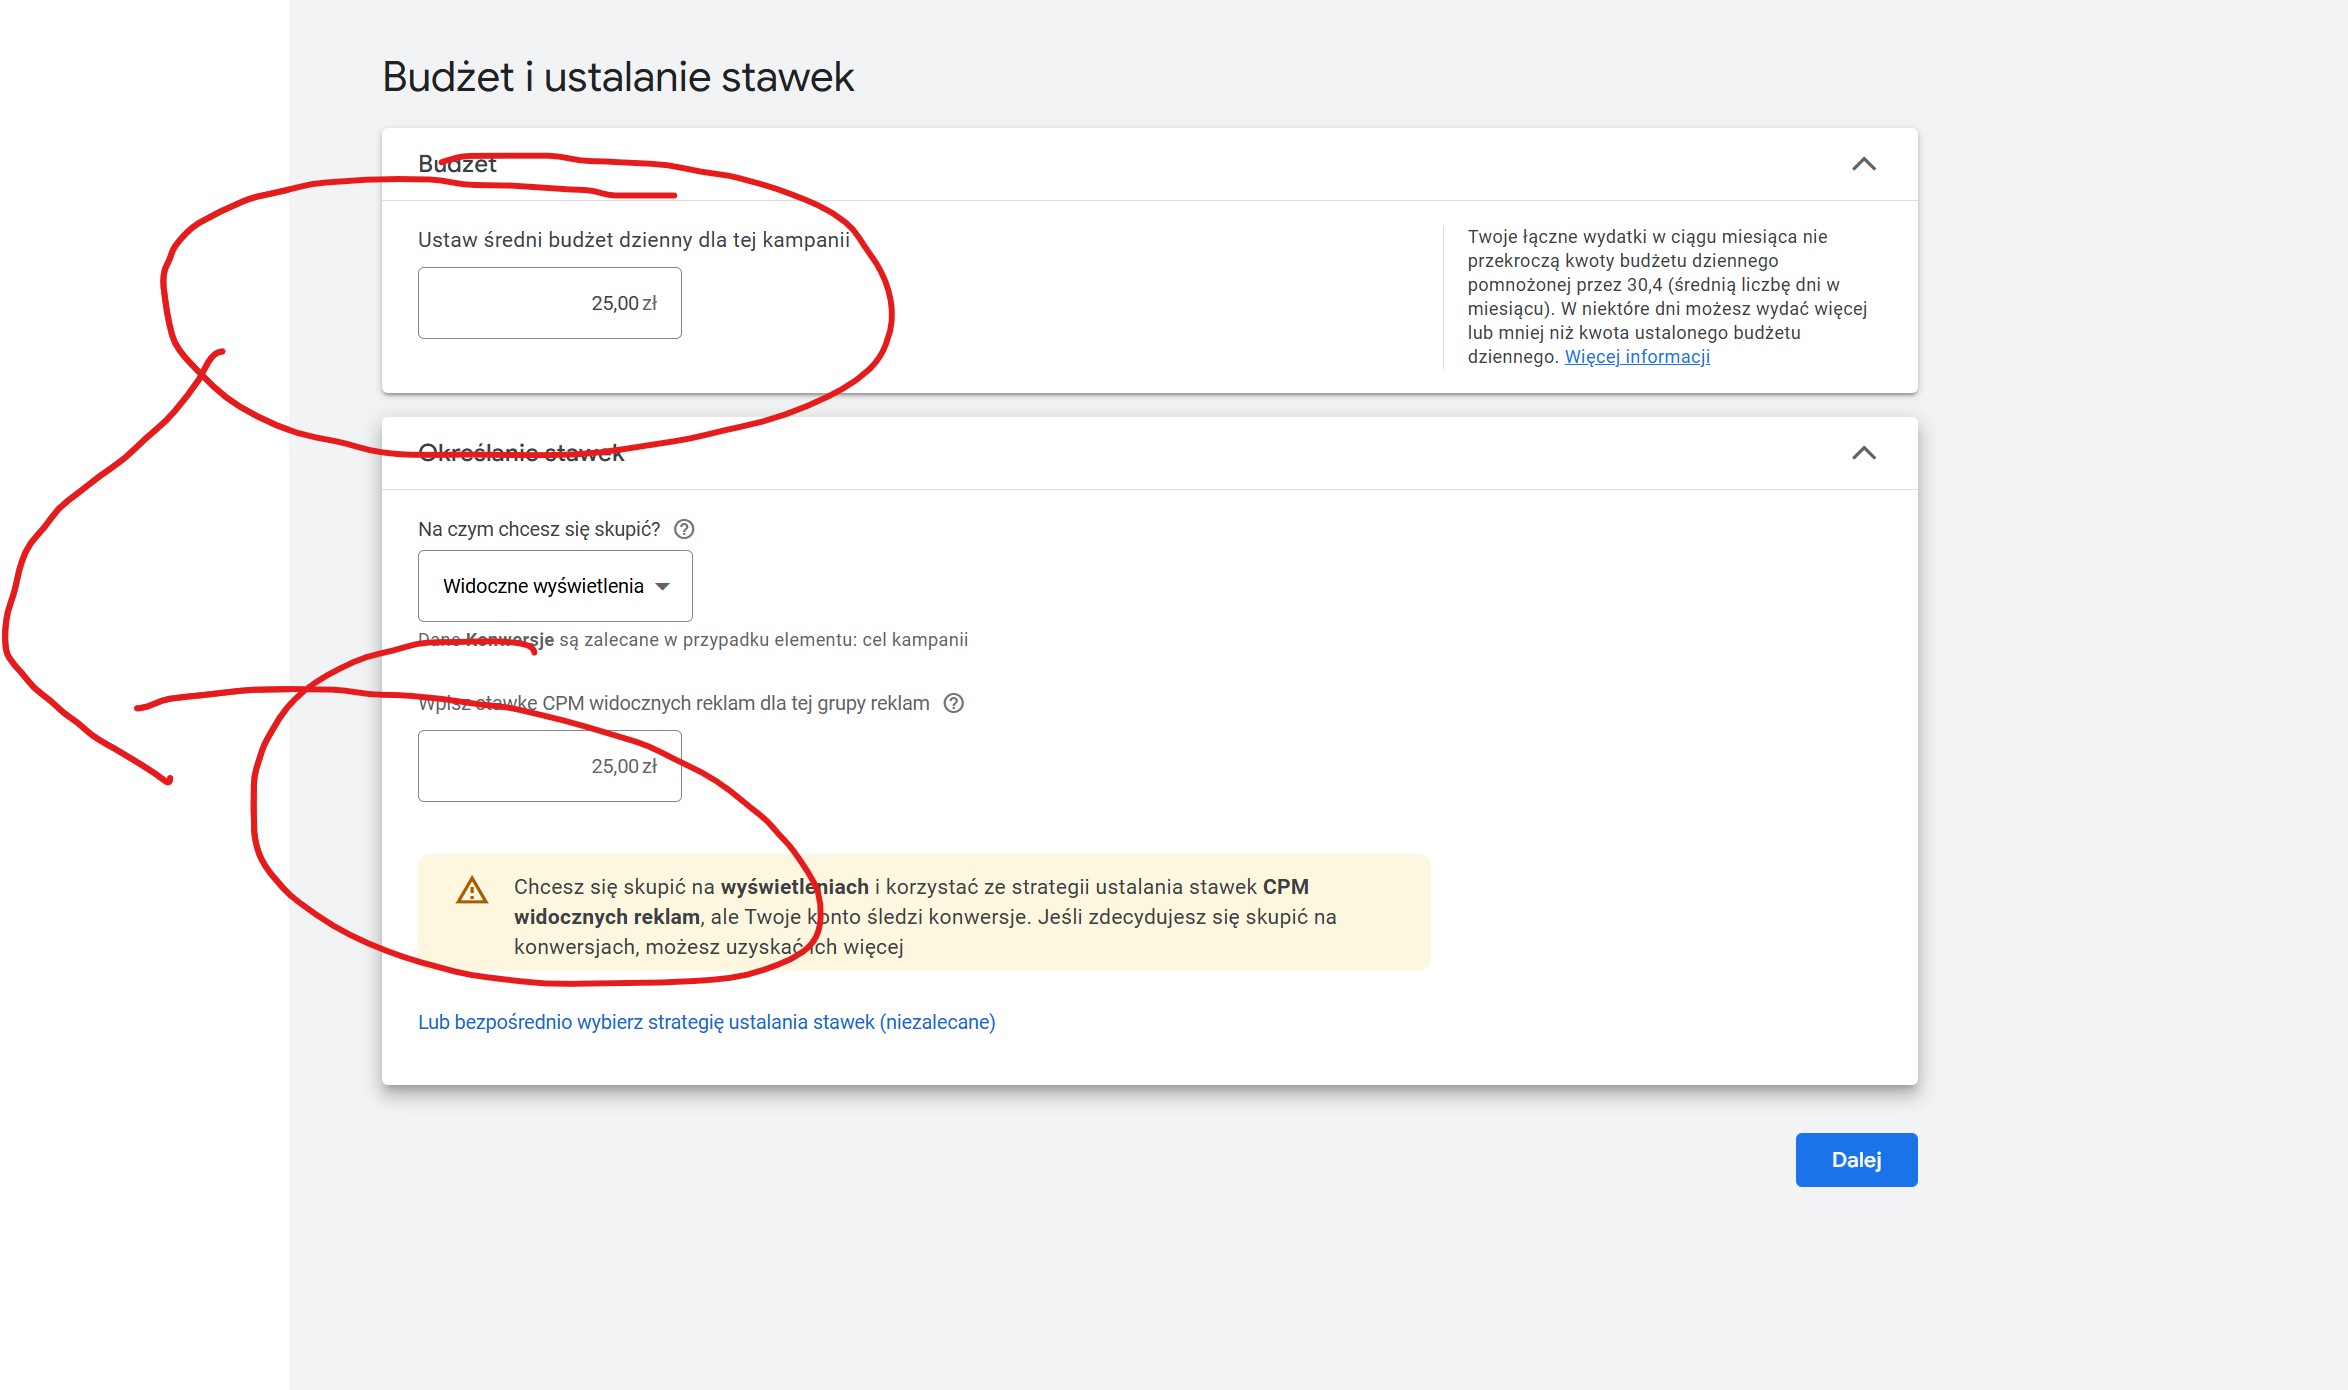Focus the viewable CPM bid input field
The image size is (2348, 1390).
point(549,766)
